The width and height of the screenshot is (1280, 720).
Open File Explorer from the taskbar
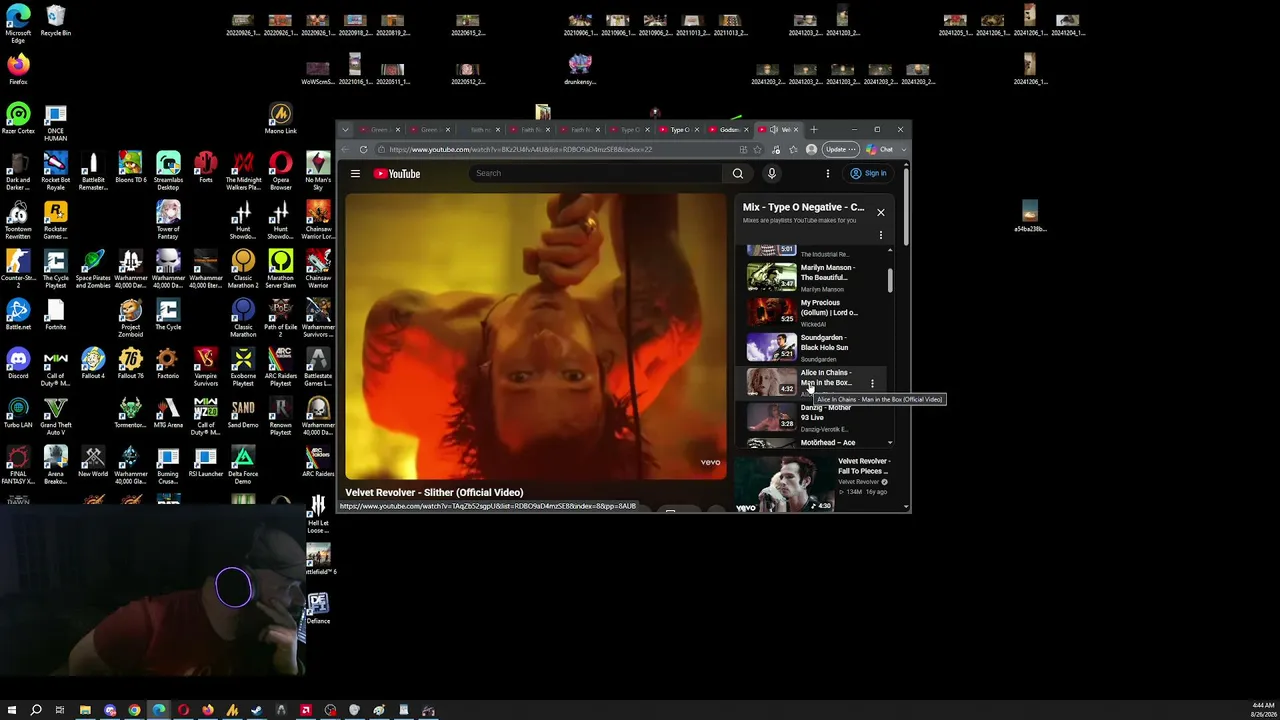tap(85, 710)
